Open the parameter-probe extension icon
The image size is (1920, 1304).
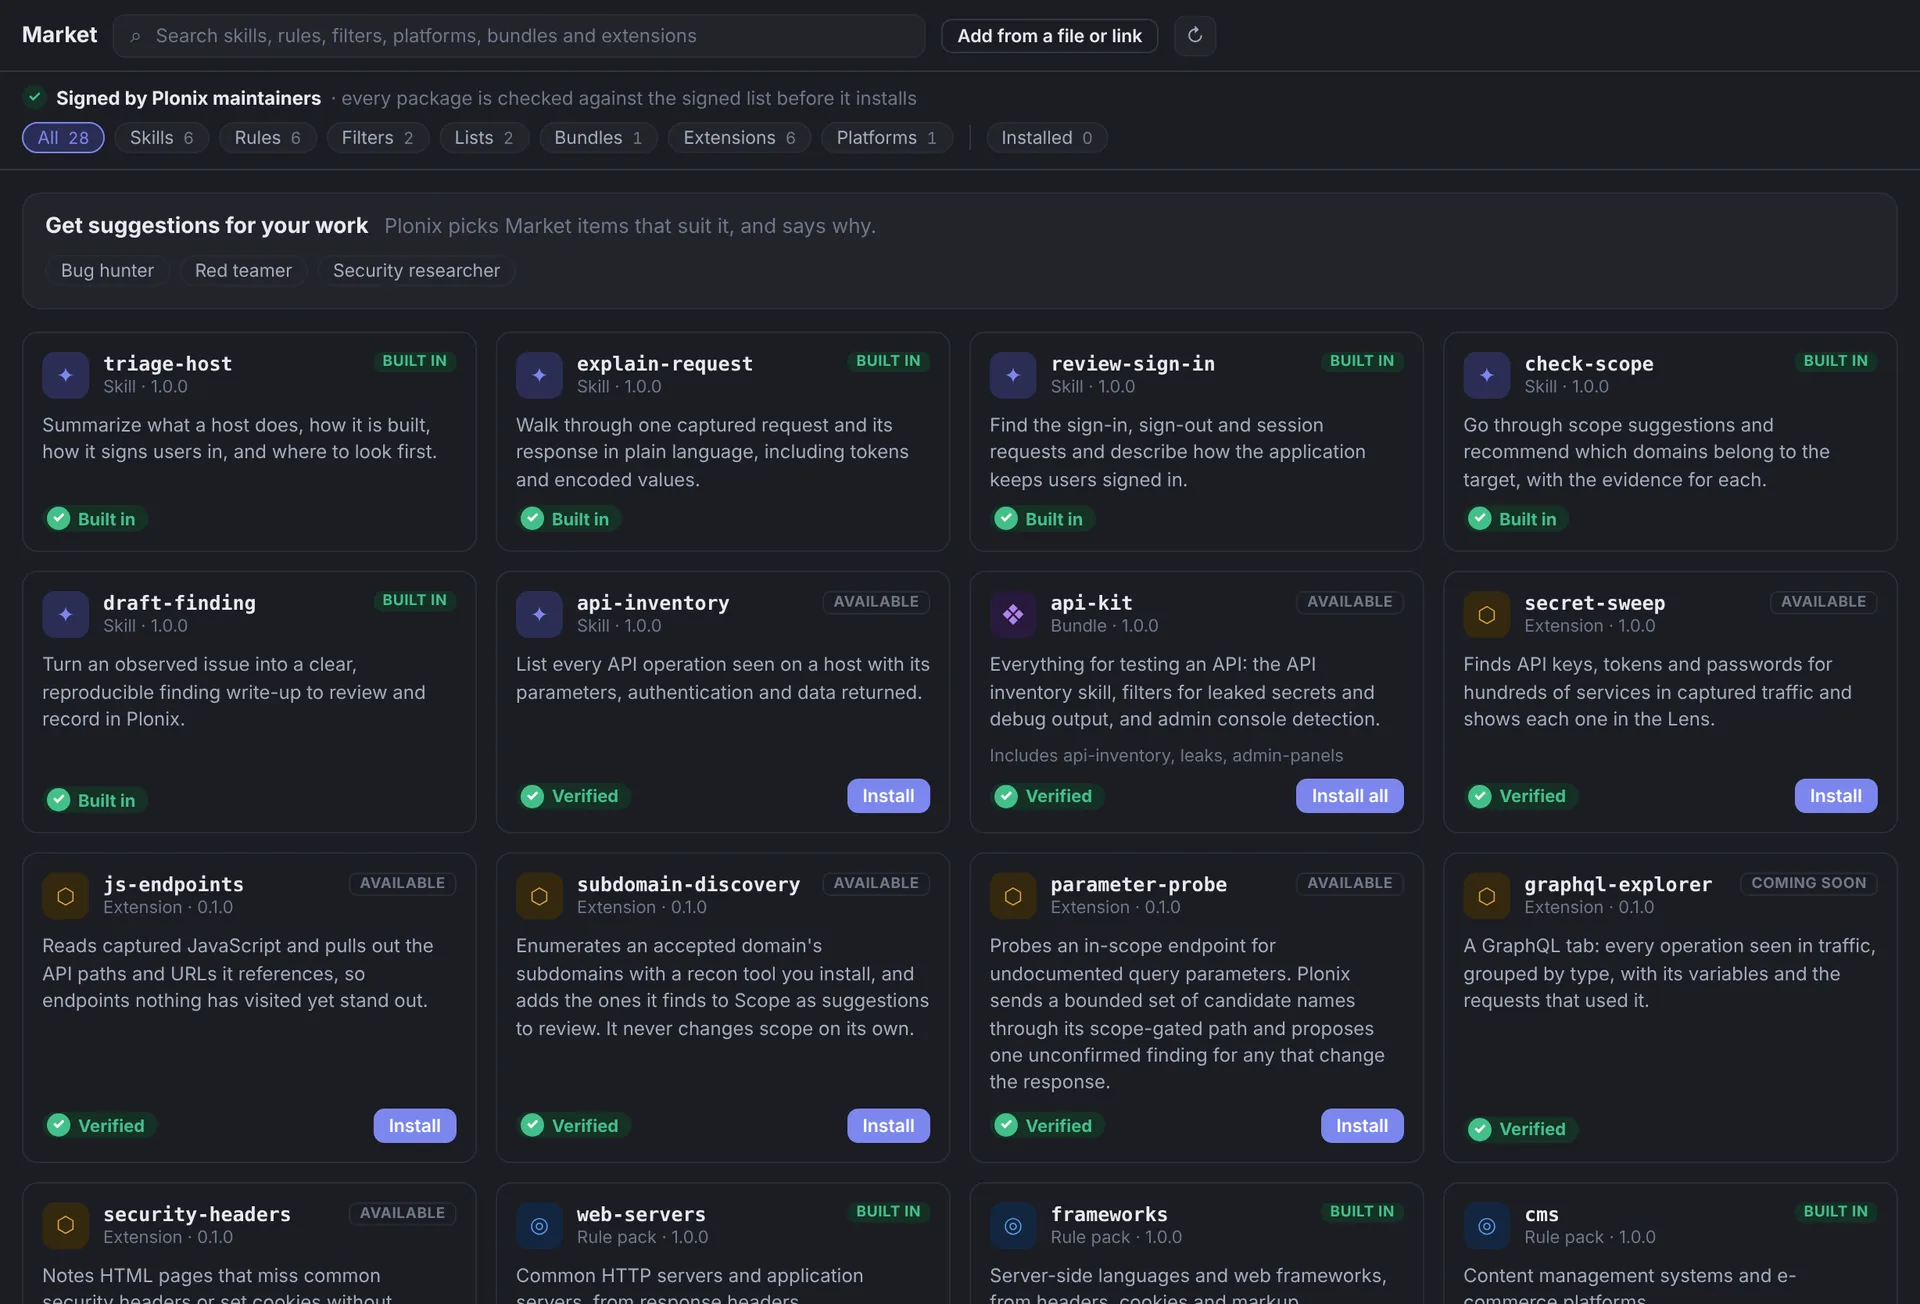coord(1013,896)
